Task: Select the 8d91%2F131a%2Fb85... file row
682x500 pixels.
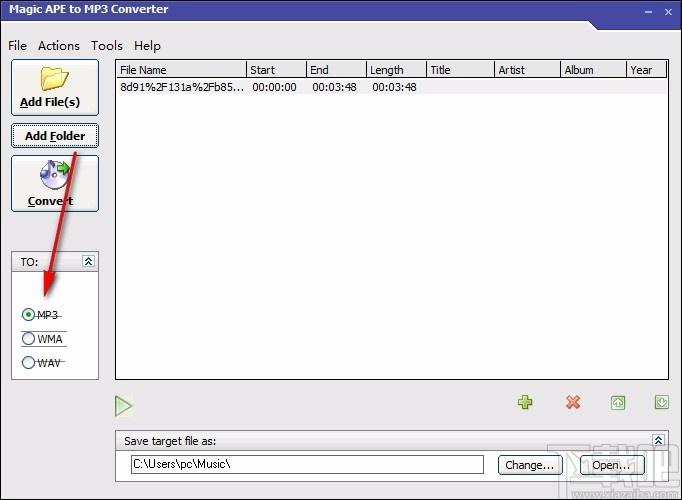Action: [x=391, y=87]
